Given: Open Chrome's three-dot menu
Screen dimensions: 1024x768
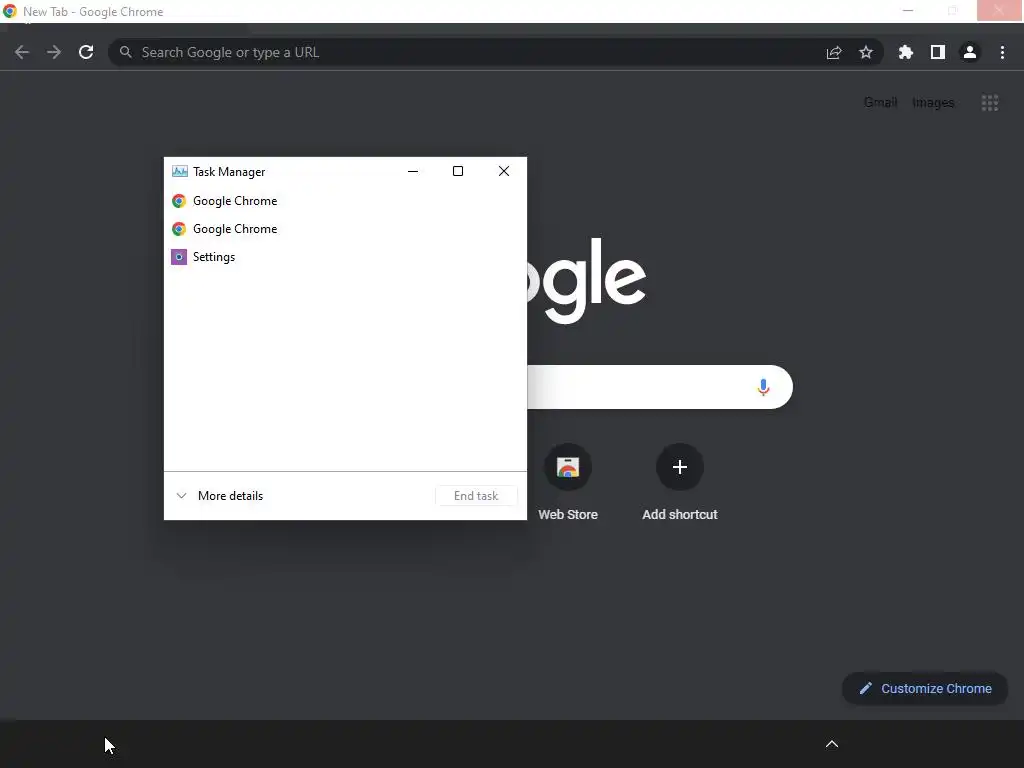Looking at the screenshot, I should coord(1002,52).
